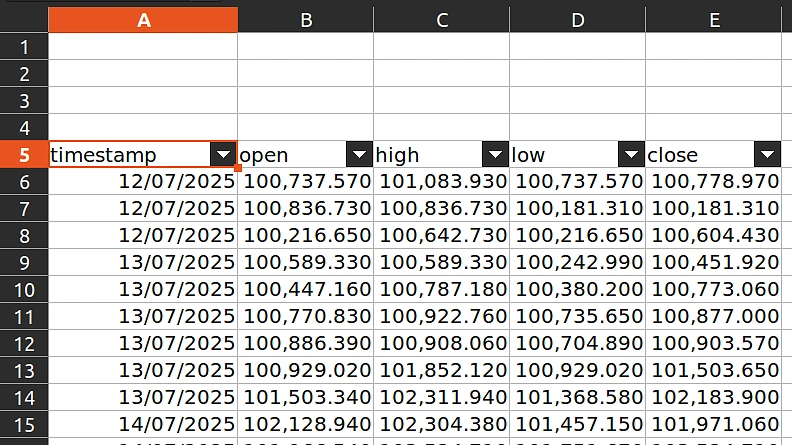
Task: Select column A header
Action: click(143, 20)
